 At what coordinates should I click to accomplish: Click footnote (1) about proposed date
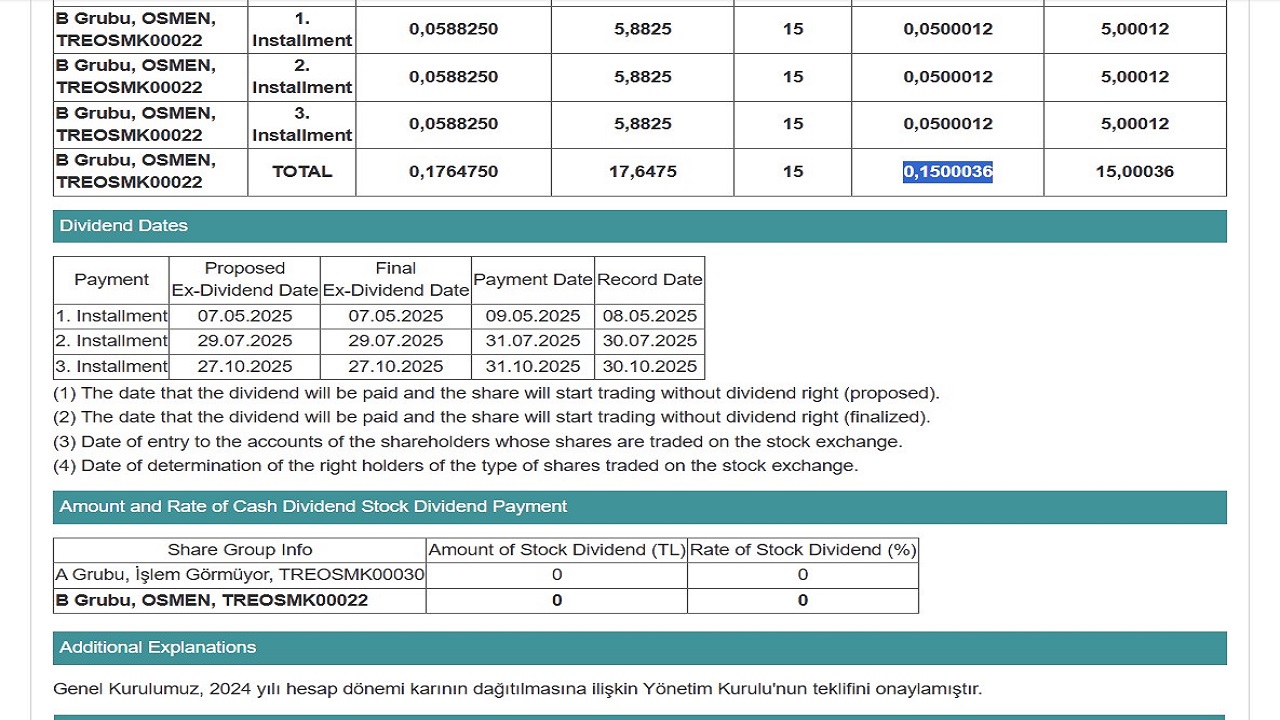496,394
